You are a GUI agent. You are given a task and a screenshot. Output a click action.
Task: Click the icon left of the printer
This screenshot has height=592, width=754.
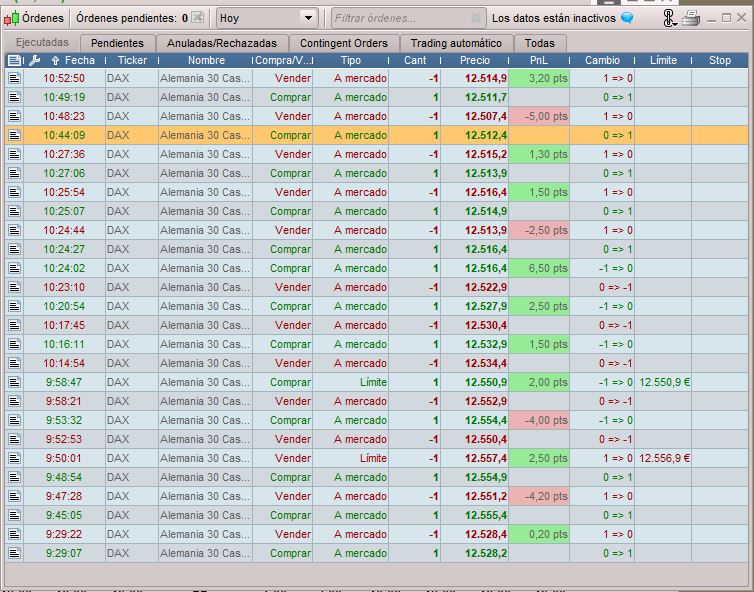[671, 18]
